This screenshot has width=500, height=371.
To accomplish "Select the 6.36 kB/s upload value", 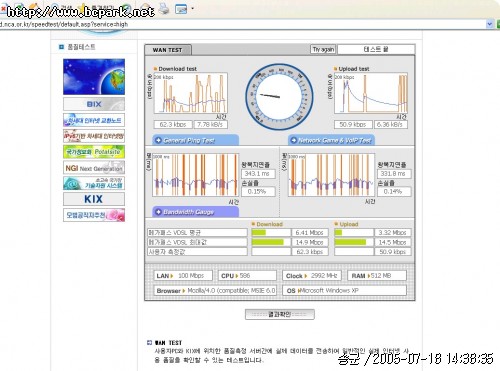I will [x=391, y=125].
